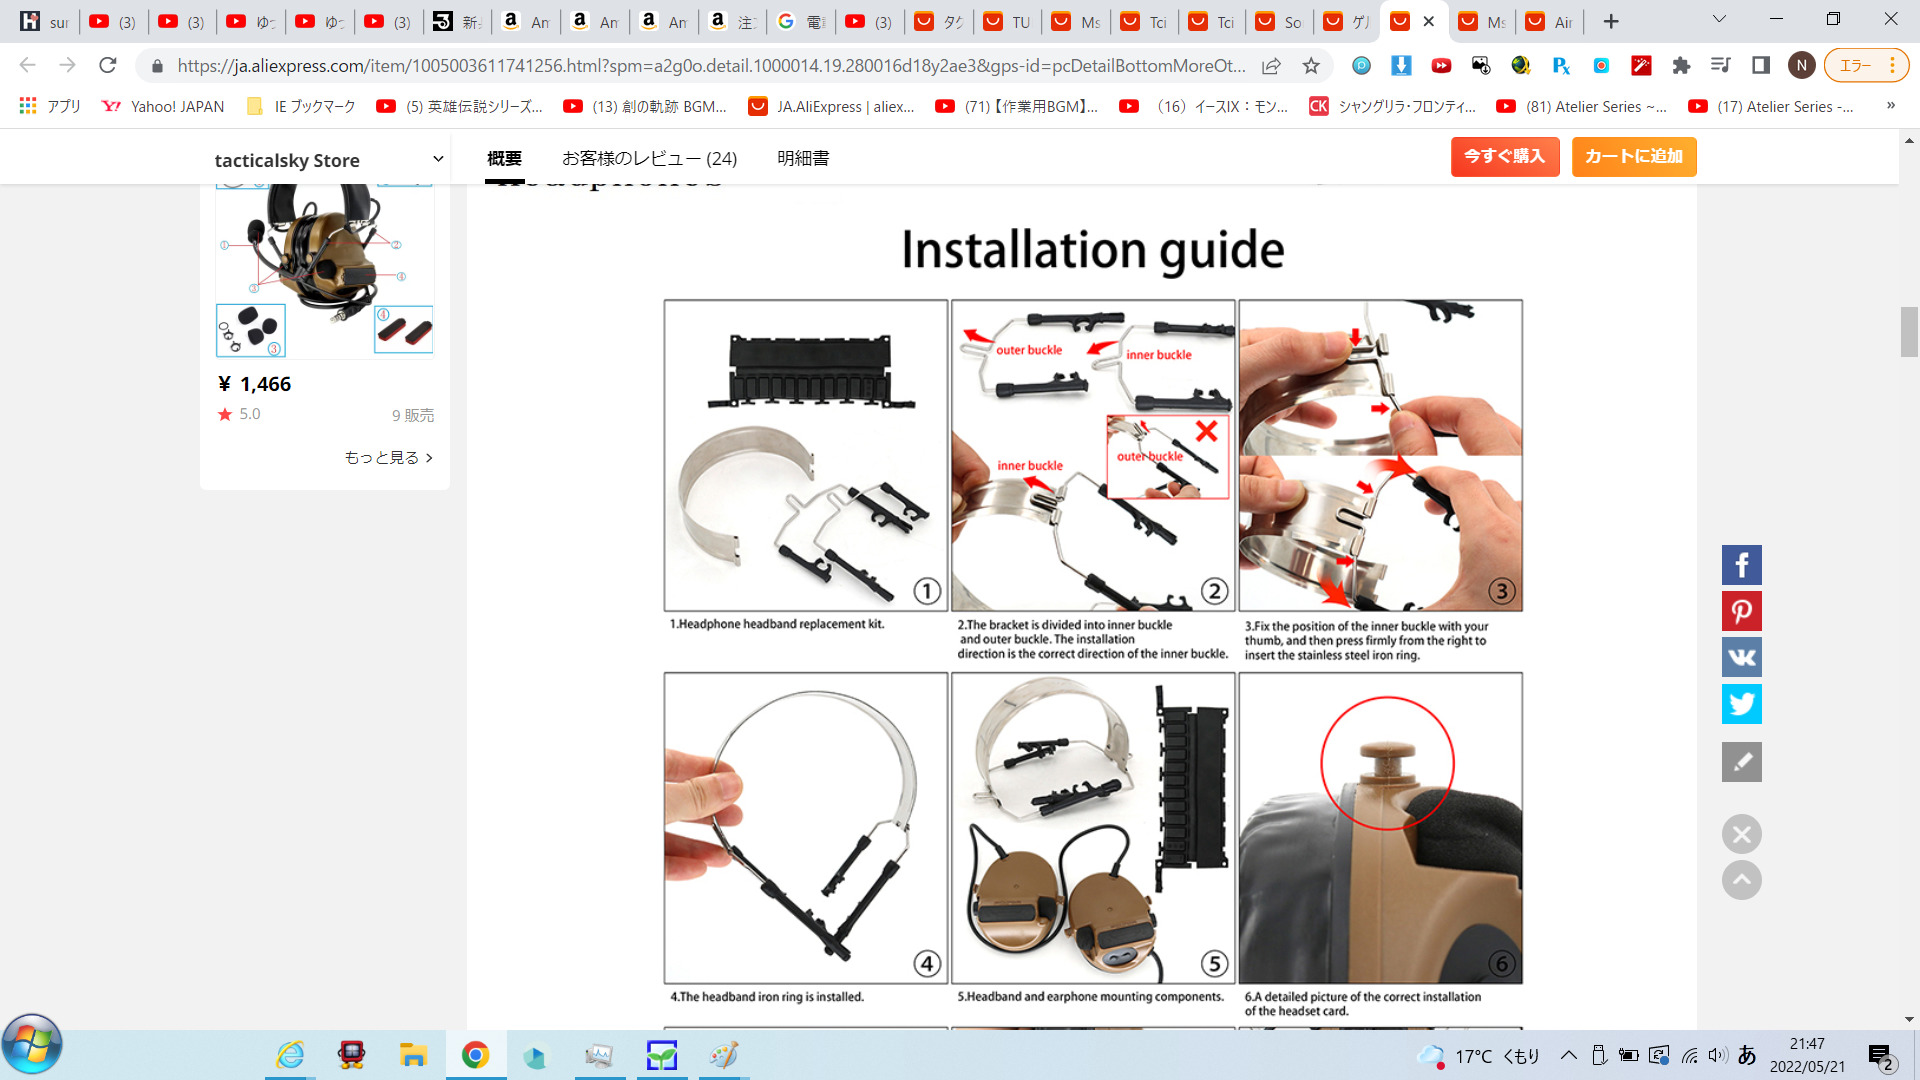Expand tacticalsky Store dropdown
Screen dimensions: 1920x1080
(437, 159)
